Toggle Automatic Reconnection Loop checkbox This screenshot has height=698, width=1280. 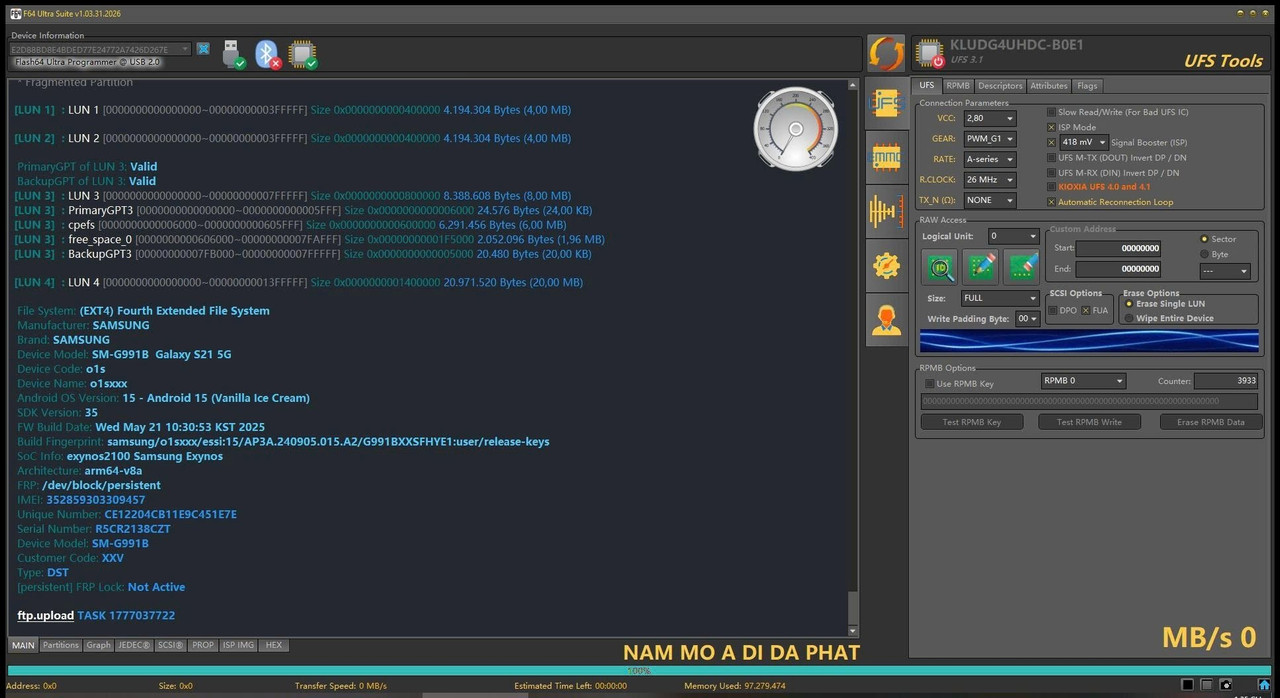[x=1051, y=202]
